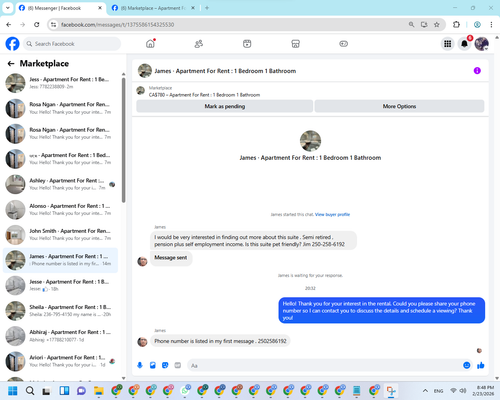Go back using the Marketplace back arrow
Image resolution: width=500 pixels, height=400 pixels.
(11, 63)
